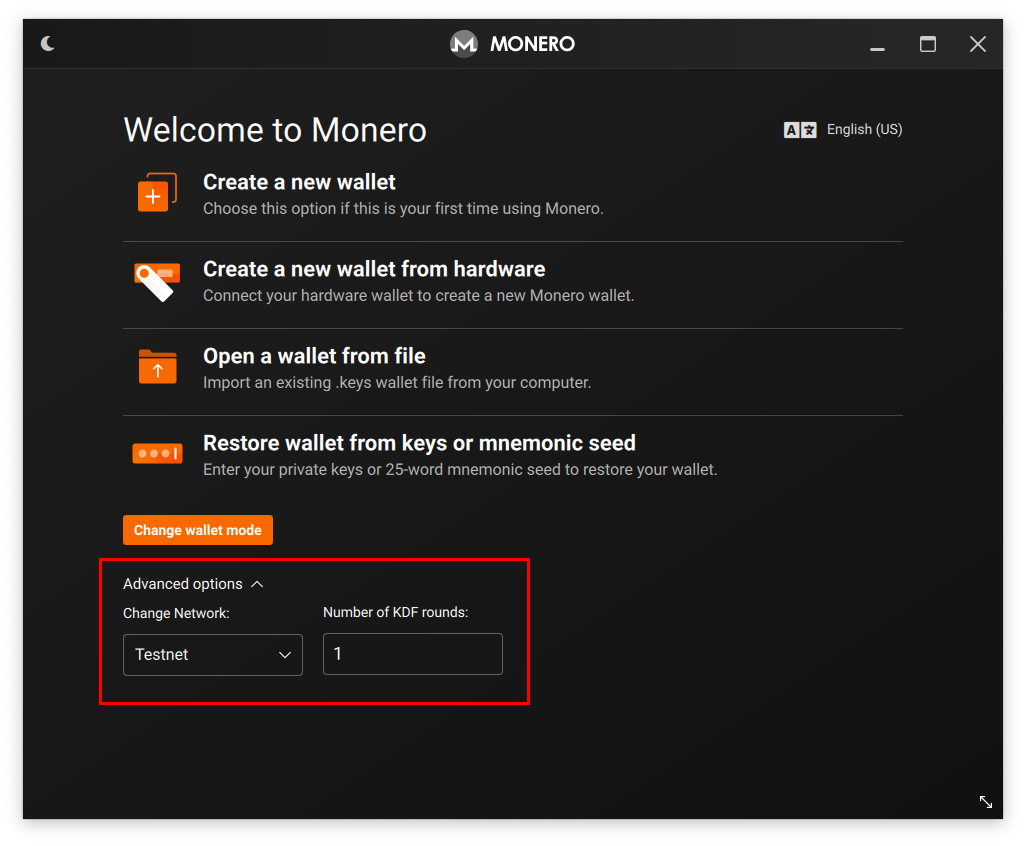Screen dimensions: 1026x846
Task: Click the Change Network: label
Action: [x=176, y=613]
